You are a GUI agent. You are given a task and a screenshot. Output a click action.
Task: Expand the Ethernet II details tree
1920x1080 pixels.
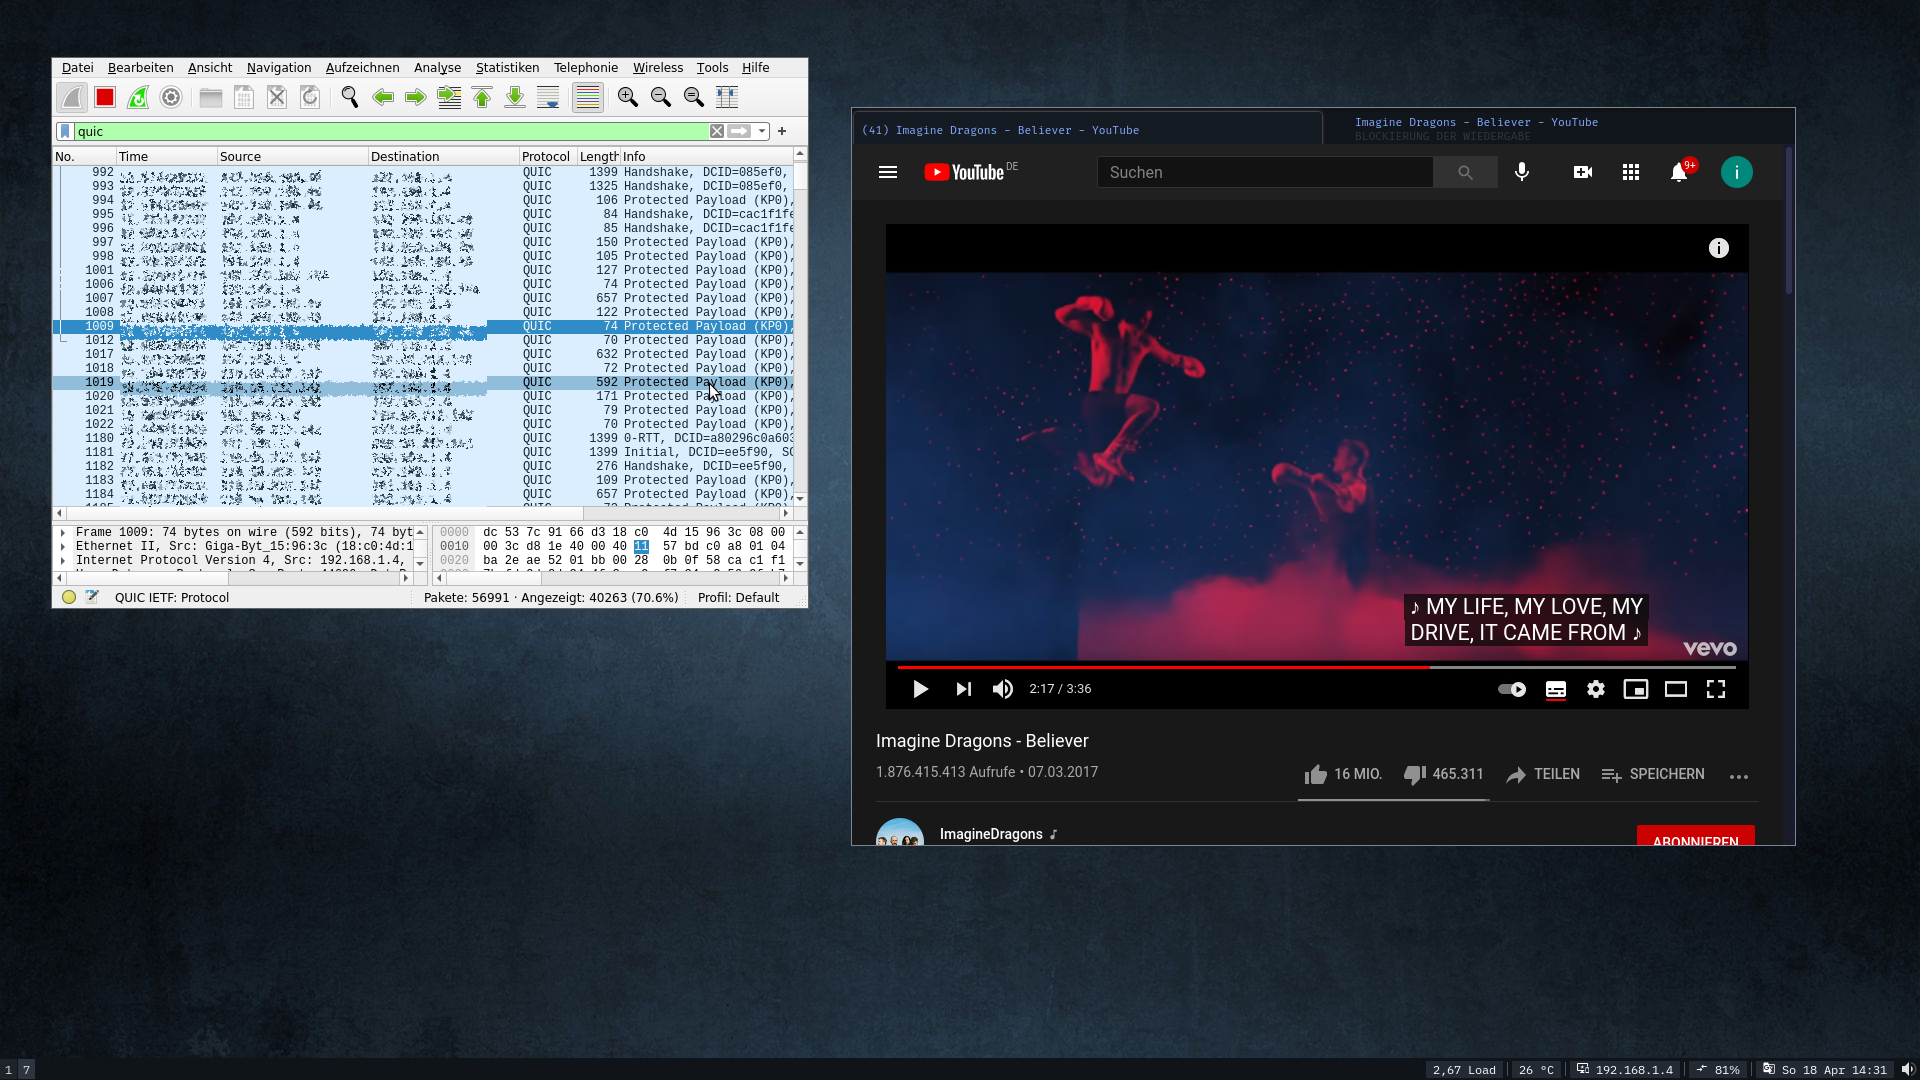(62, 547)
